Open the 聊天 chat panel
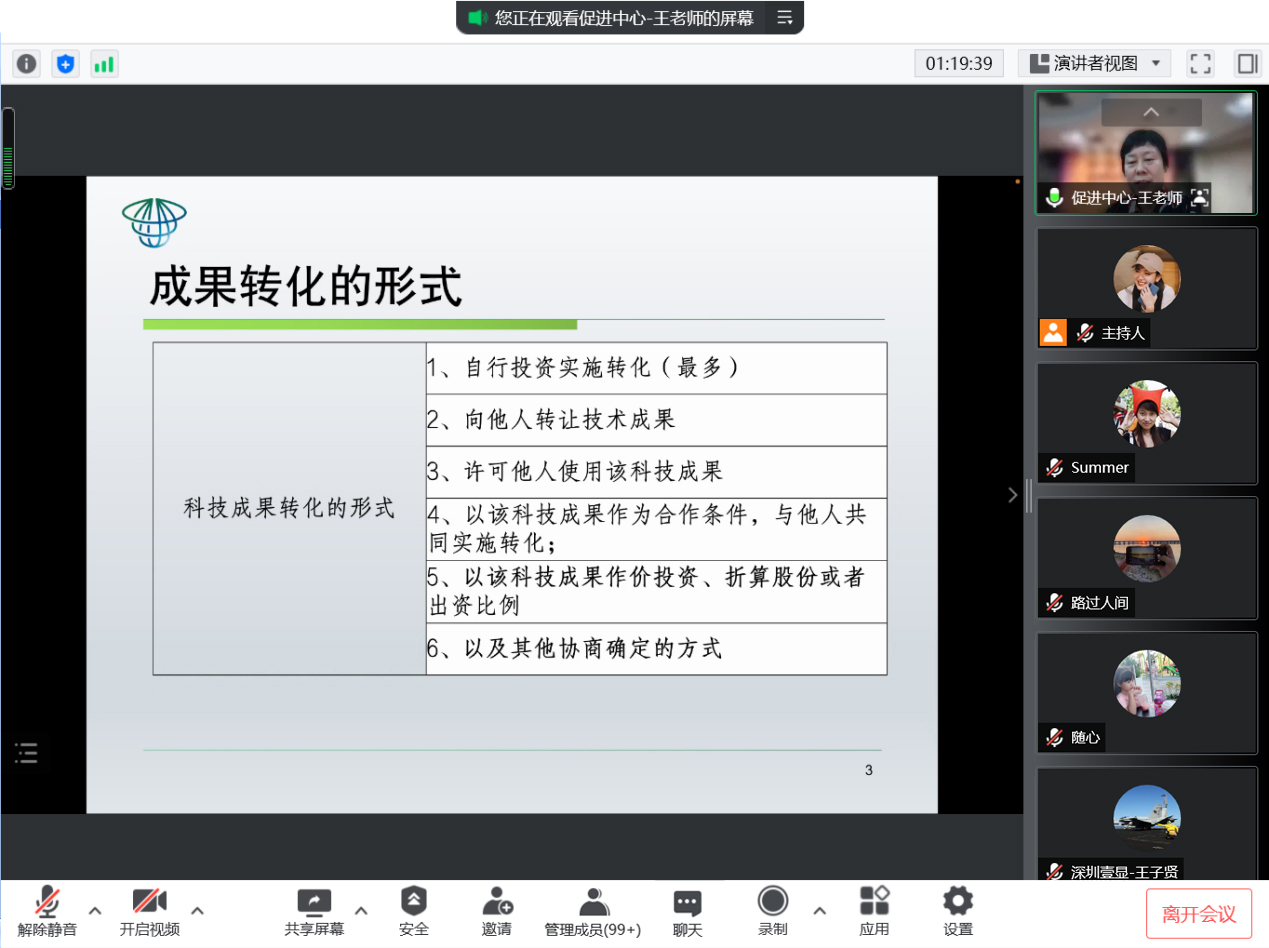 pyautogui.click(x=687, y=911)
